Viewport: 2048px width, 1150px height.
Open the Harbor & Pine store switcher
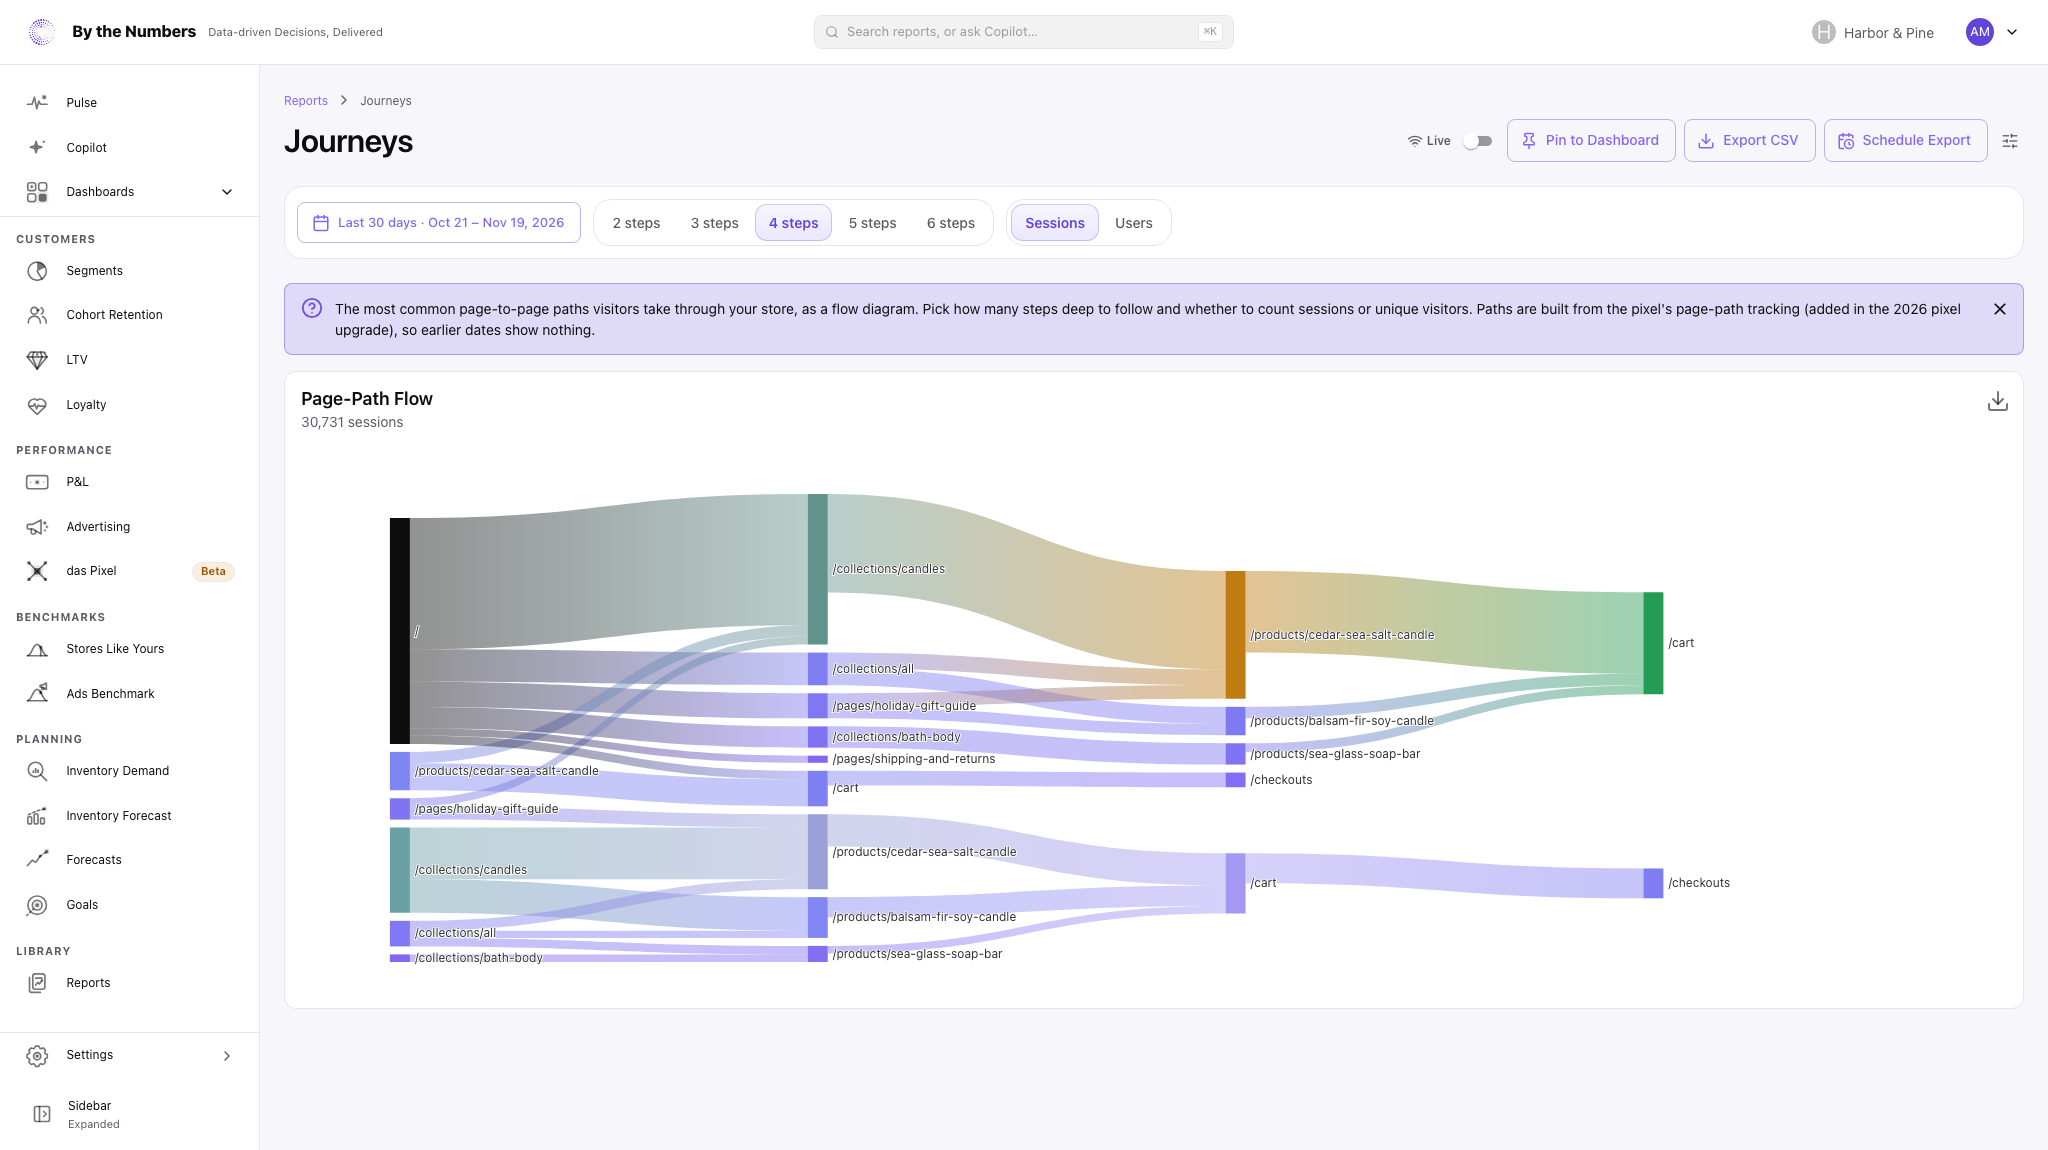[x=1872, y=32]
